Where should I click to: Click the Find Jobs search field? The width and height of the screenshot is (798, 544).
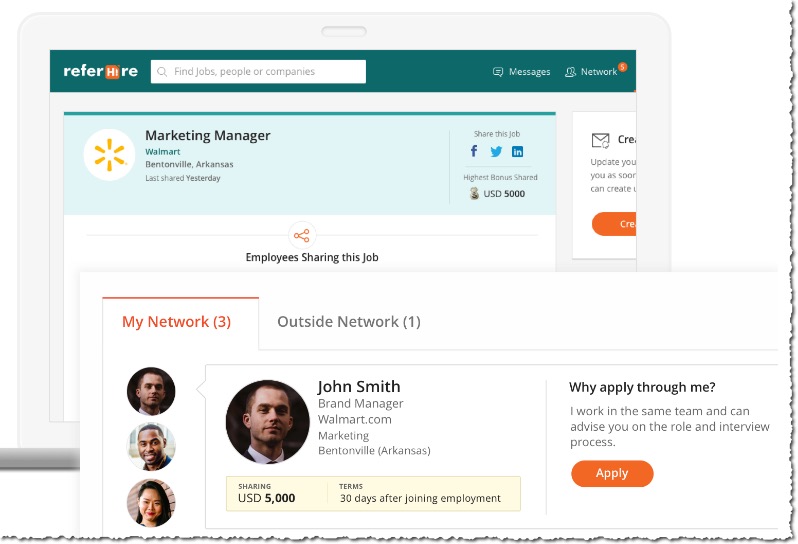pos(265,72)
